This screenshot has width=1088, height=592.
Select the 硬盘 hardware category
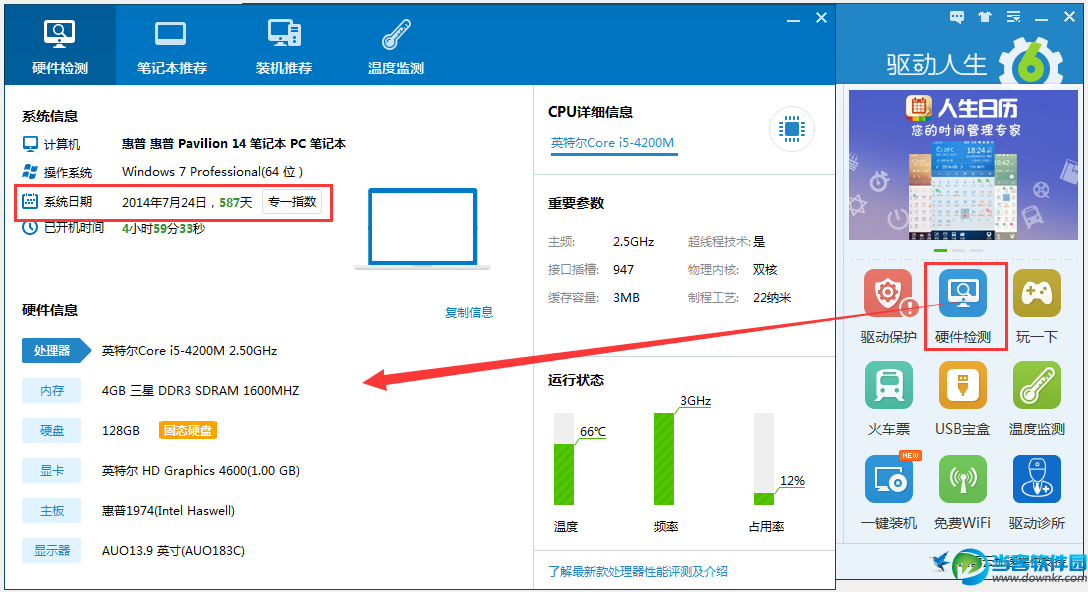click(51, 430)
